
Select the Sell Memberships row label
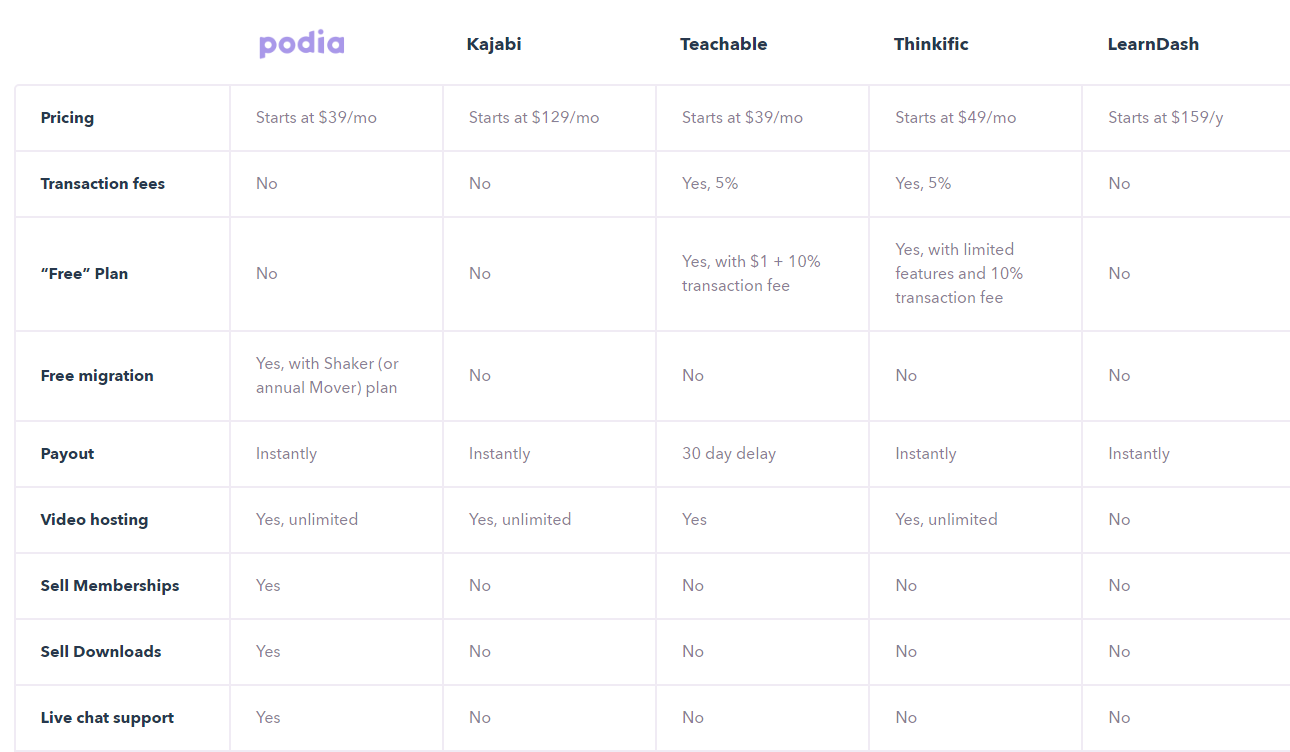tap(110, 586)
